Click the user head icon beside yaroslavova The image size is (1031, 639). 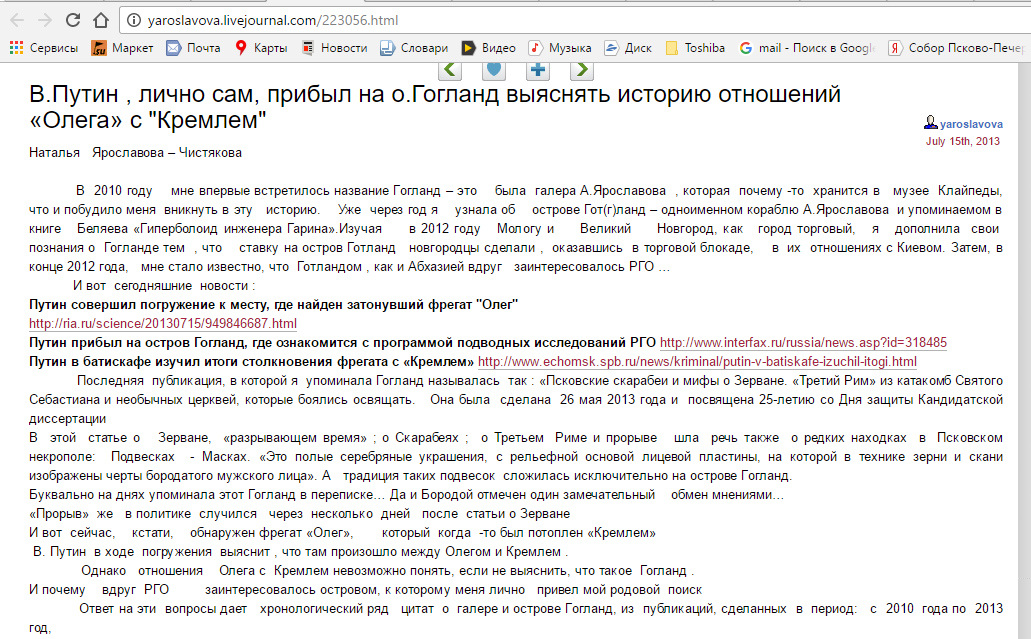pyautogui.click(x=930, y=123)
